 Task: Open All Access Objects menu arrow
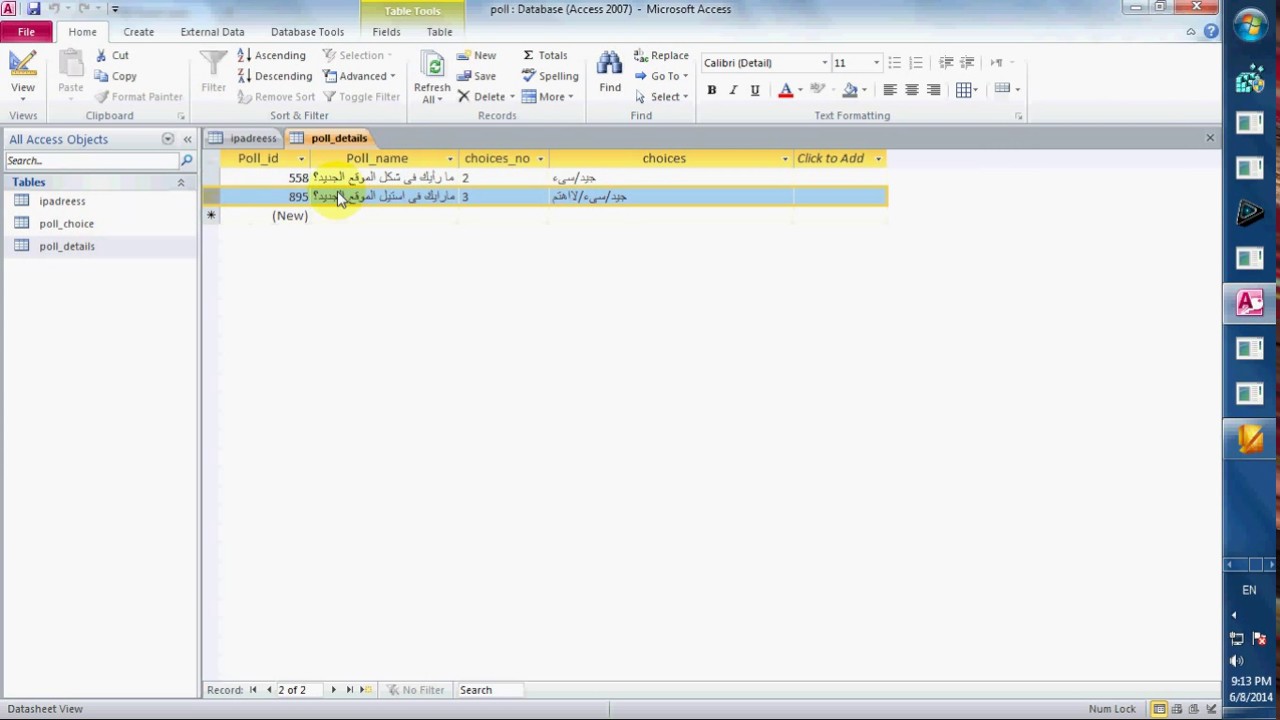[168, 140]
